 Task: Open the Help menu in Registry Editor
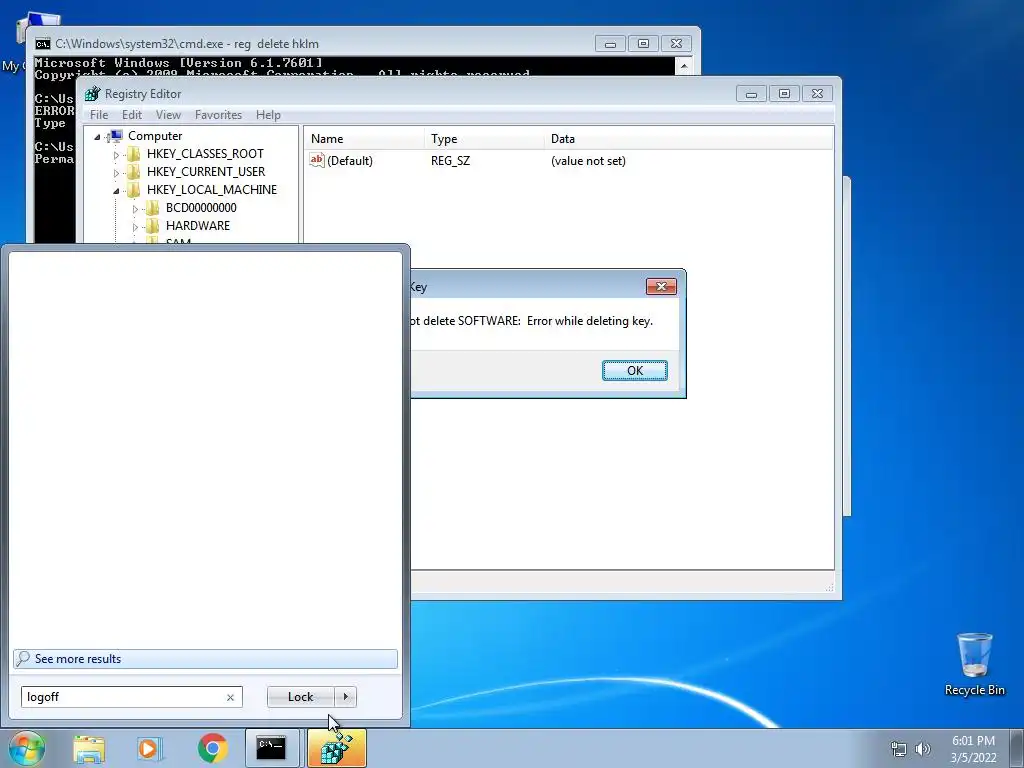(268, 115)
